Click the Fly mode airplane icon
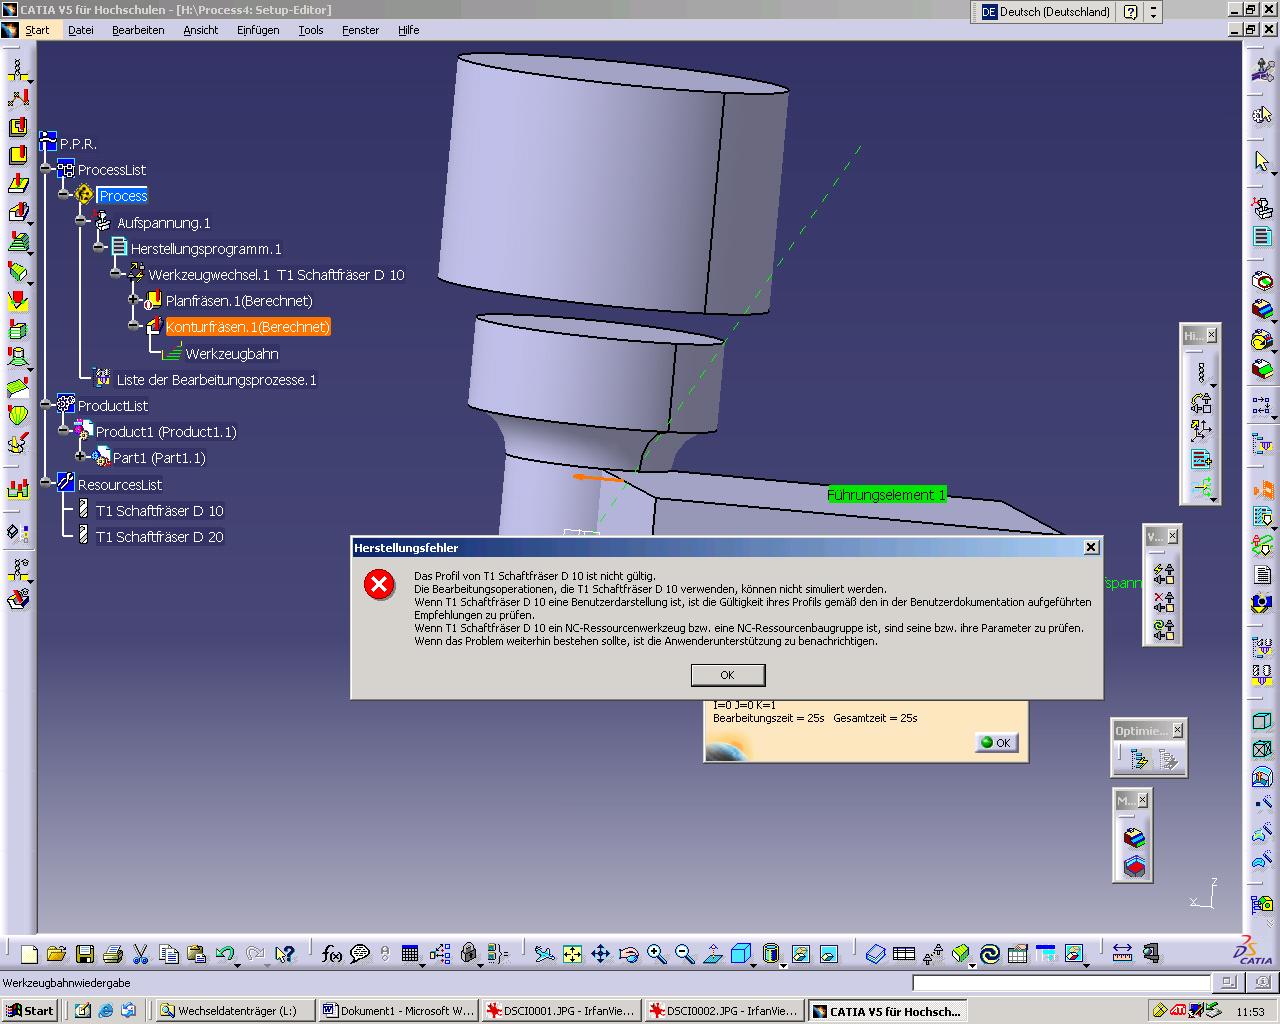 tap(544, 954)
